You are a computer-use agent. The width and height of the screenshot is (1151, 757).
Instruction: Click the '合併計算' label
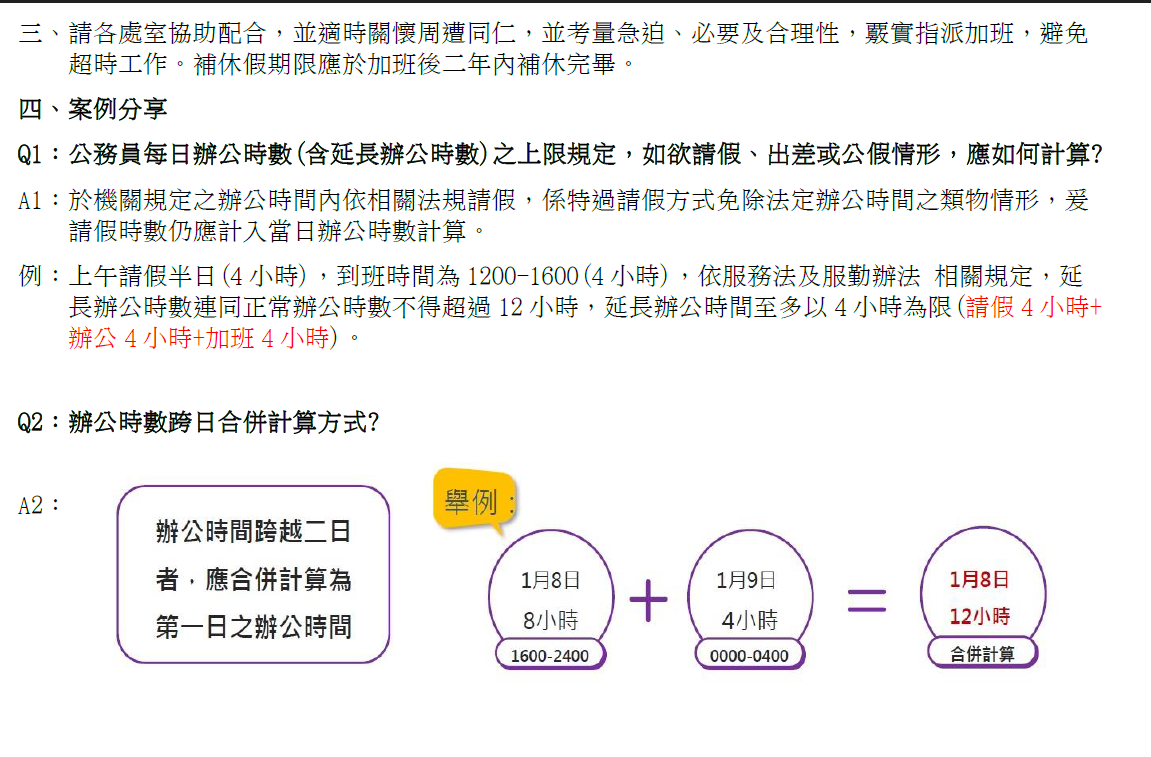point(982,653)
